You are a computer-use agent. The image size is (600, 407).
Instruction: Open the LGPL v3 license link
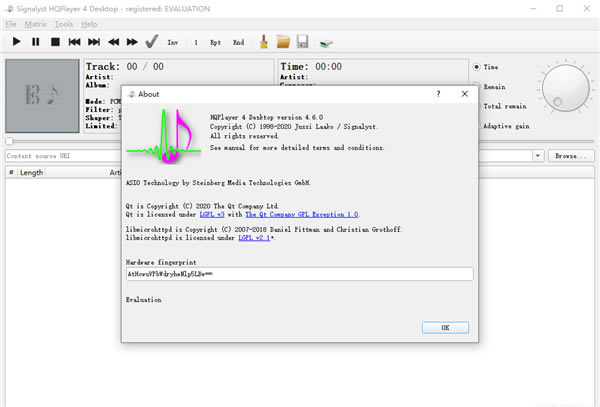point(208,214)
